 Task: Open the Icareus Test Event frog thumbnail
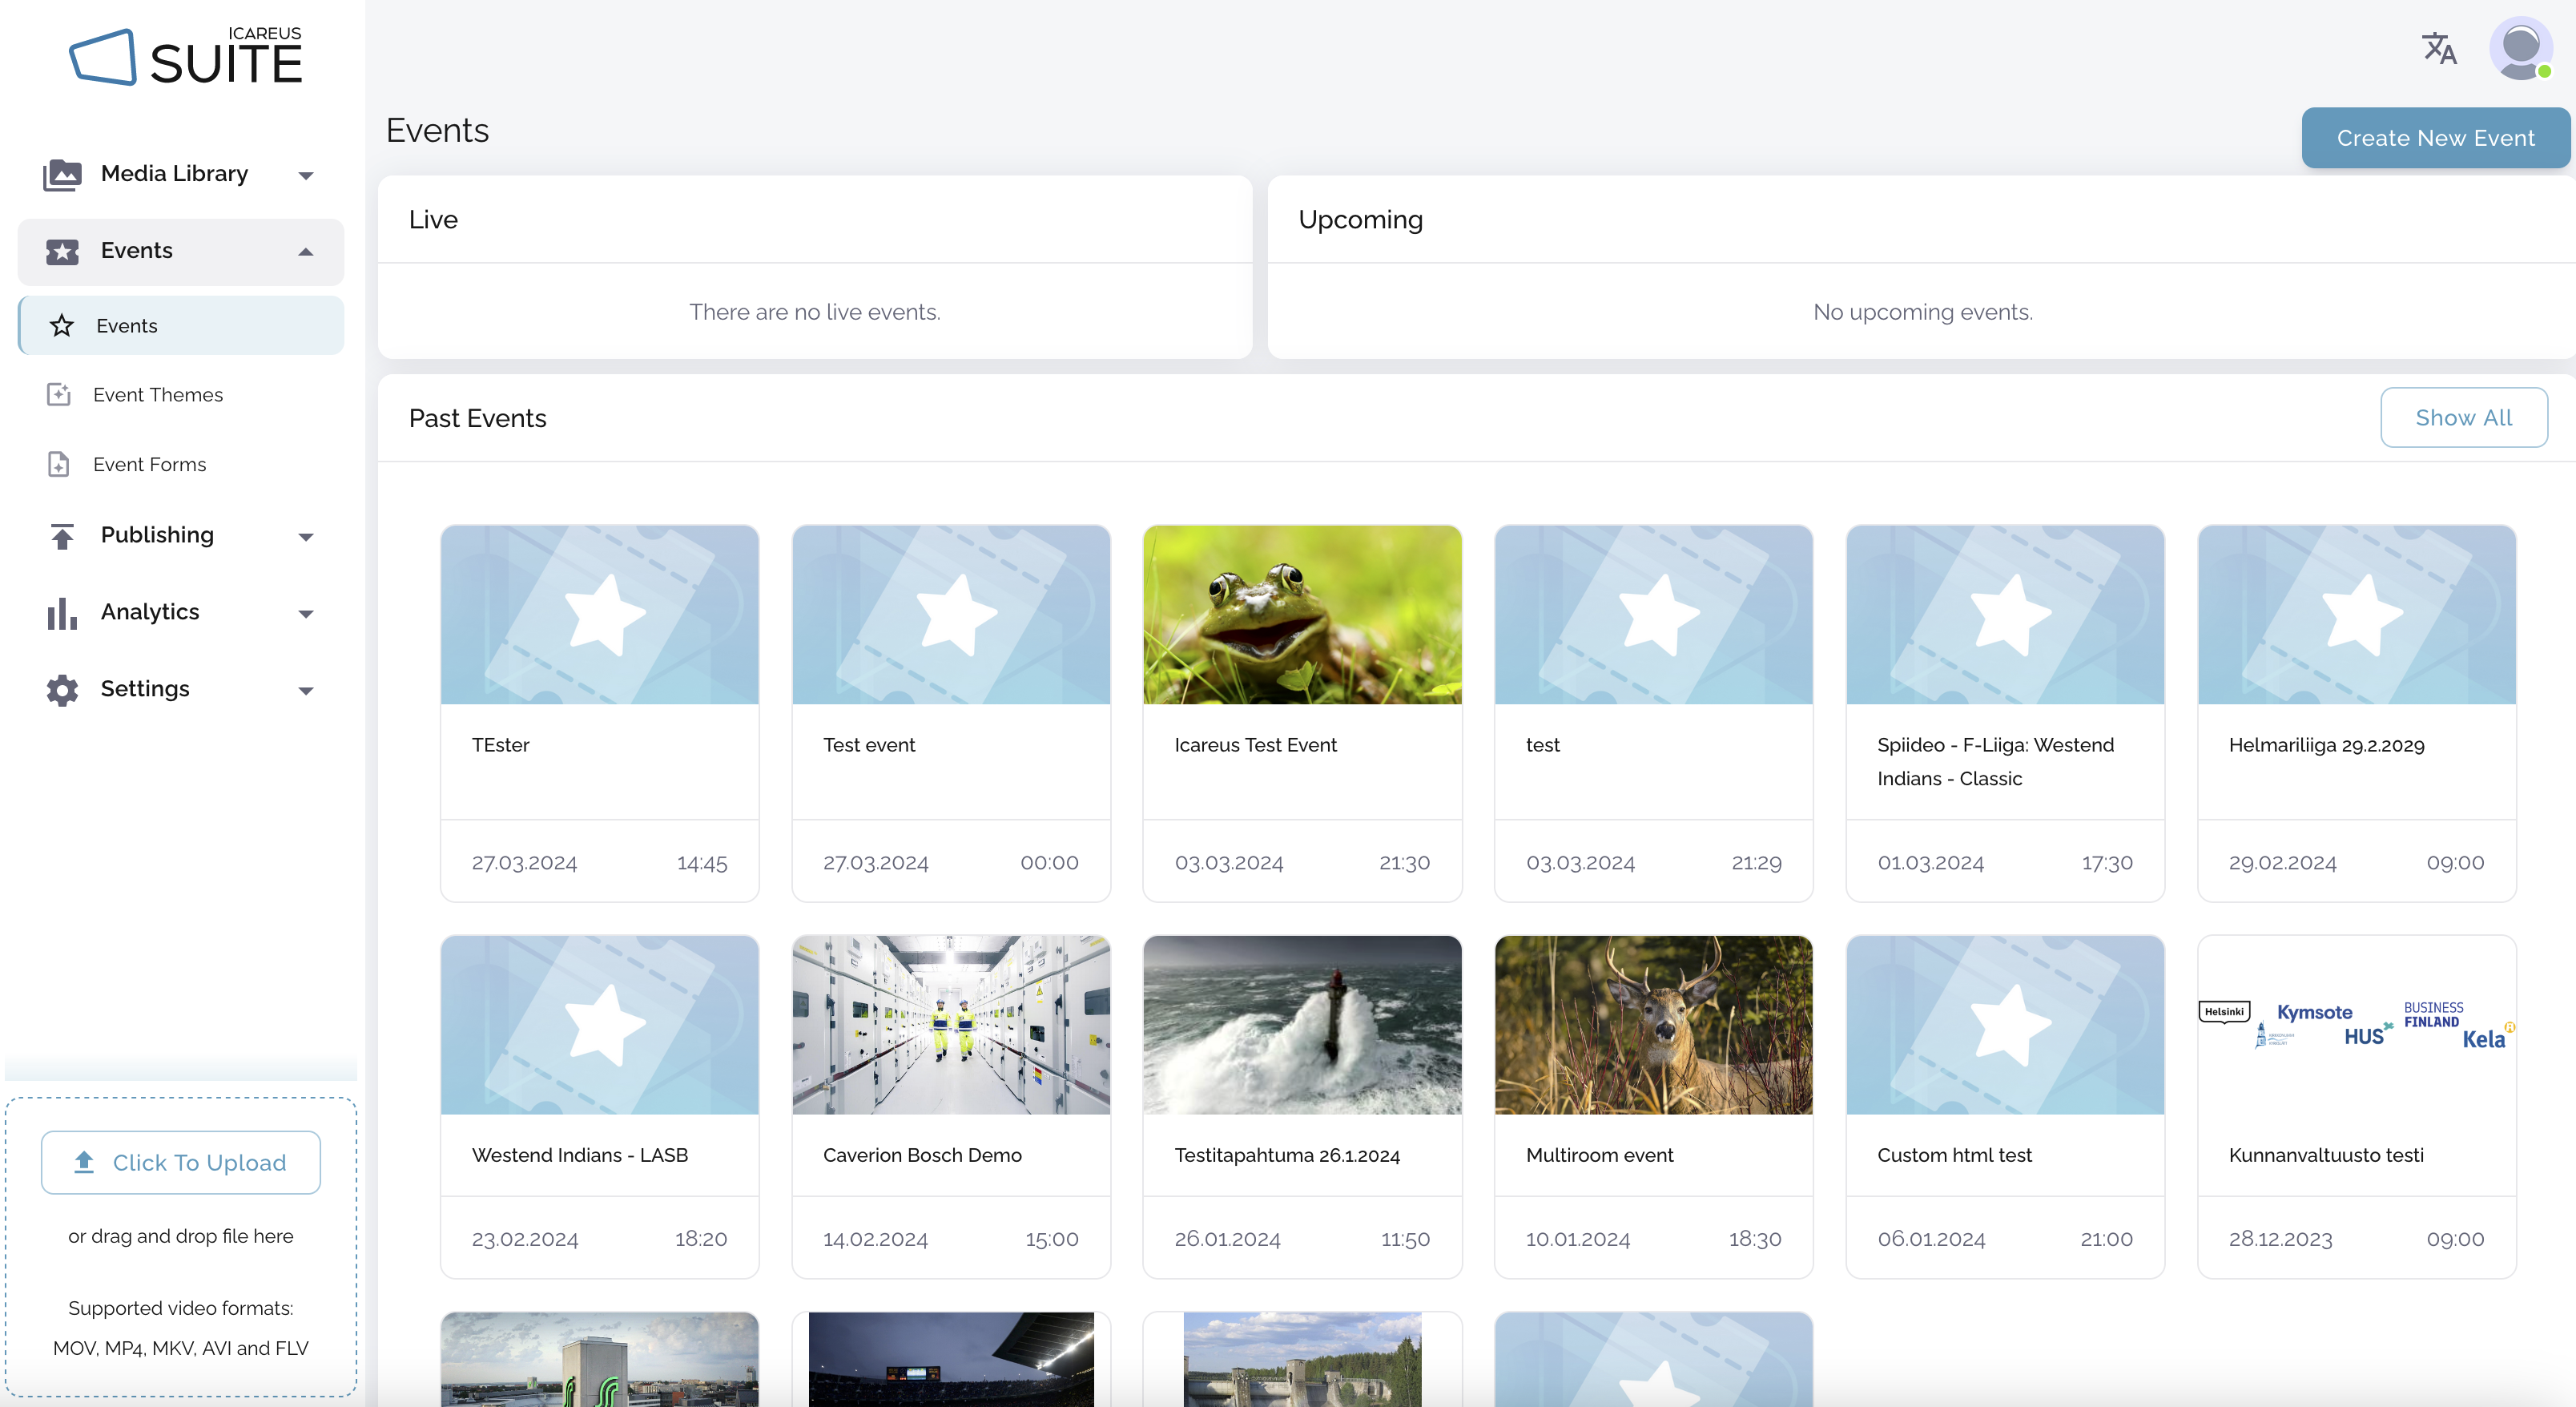(1301, 615)
